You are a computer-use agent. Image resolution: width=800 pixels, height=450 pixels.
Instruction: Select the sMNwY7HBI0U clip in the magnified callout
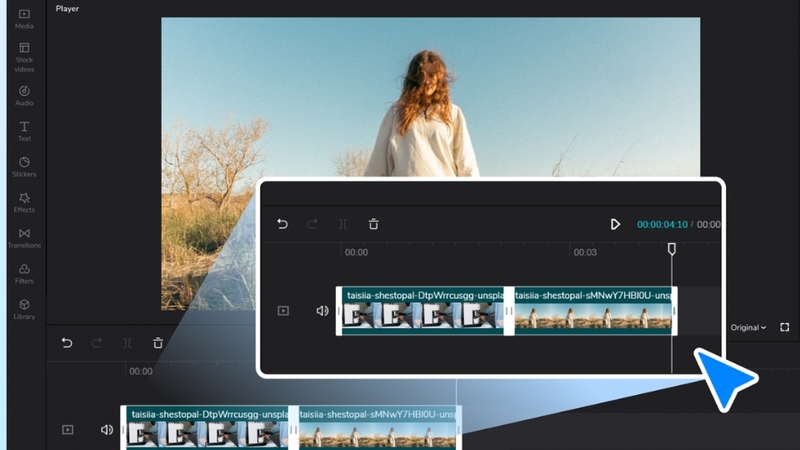tap(593, 311)
